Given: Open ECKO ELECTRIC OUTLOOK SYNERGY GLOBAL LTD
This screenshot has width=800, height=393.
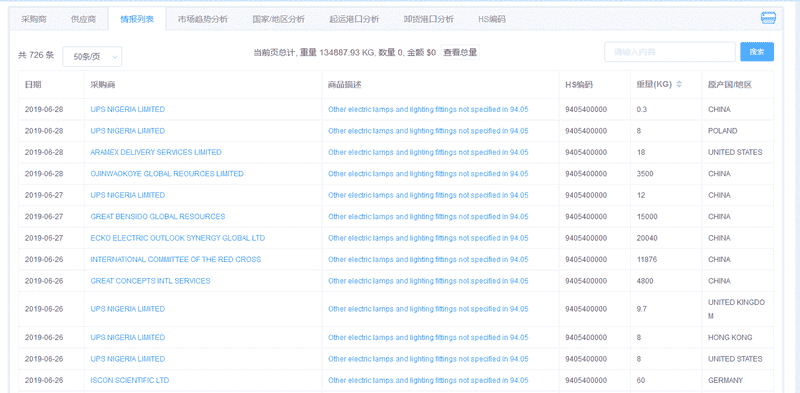Looking at the screenshot, I should pyautogui.click(x=178, y=238).
